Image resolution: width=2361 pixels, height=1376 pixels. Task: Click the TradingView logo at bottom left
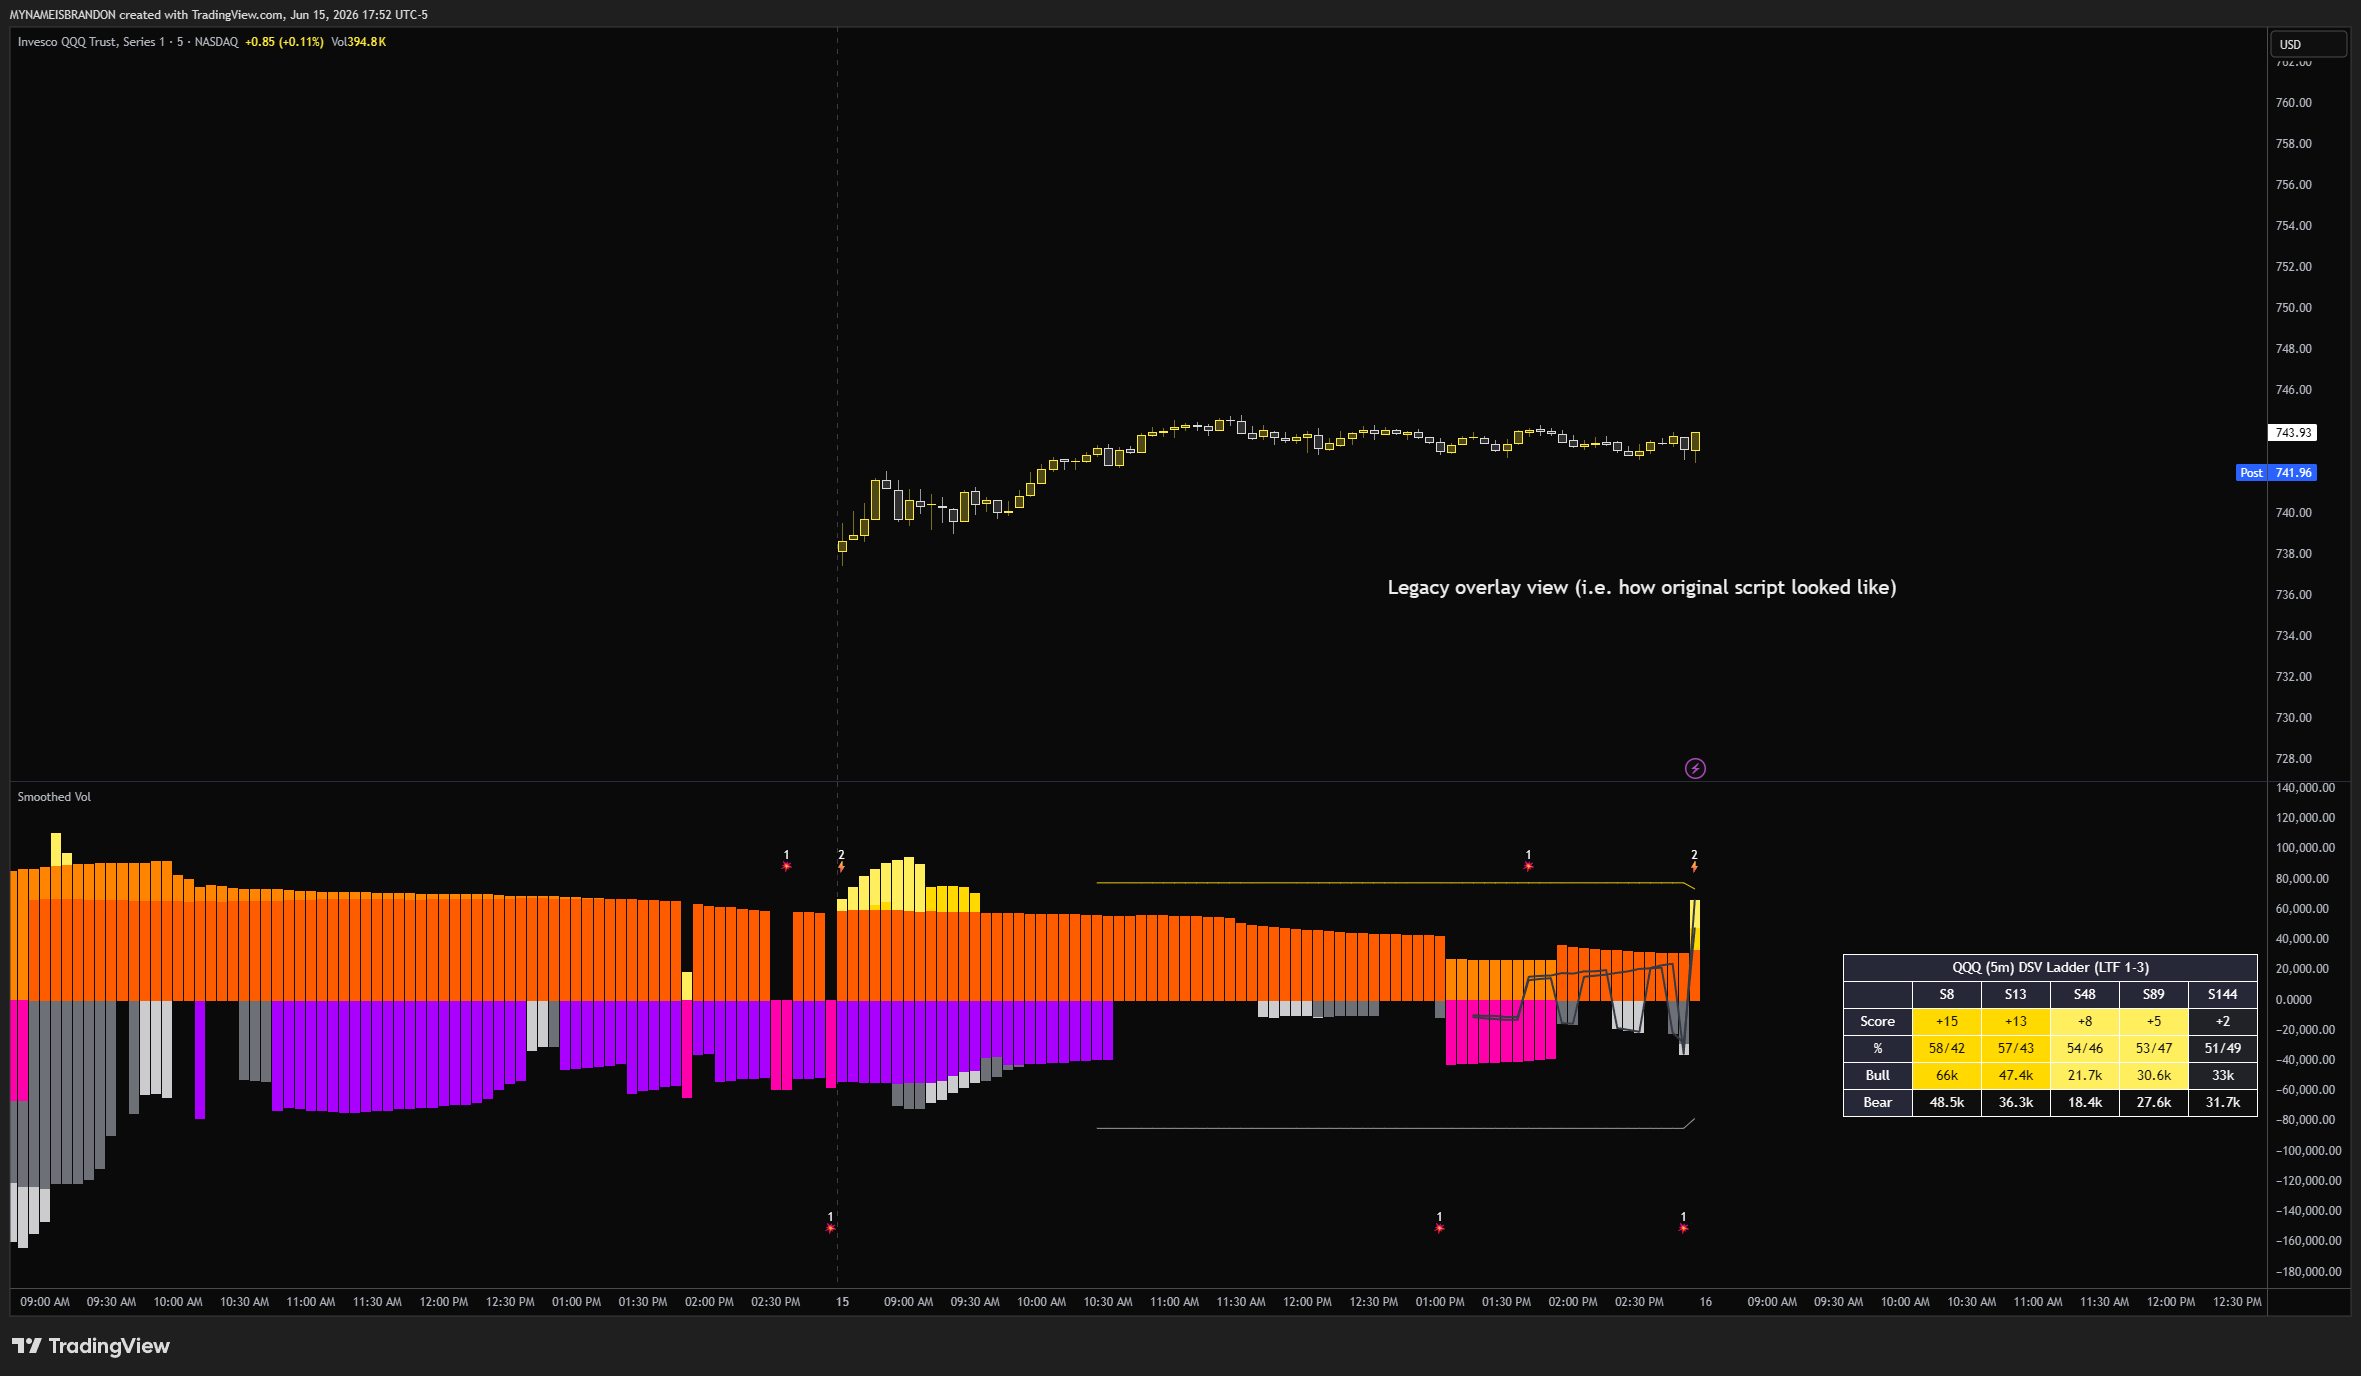coord(91,1346)
